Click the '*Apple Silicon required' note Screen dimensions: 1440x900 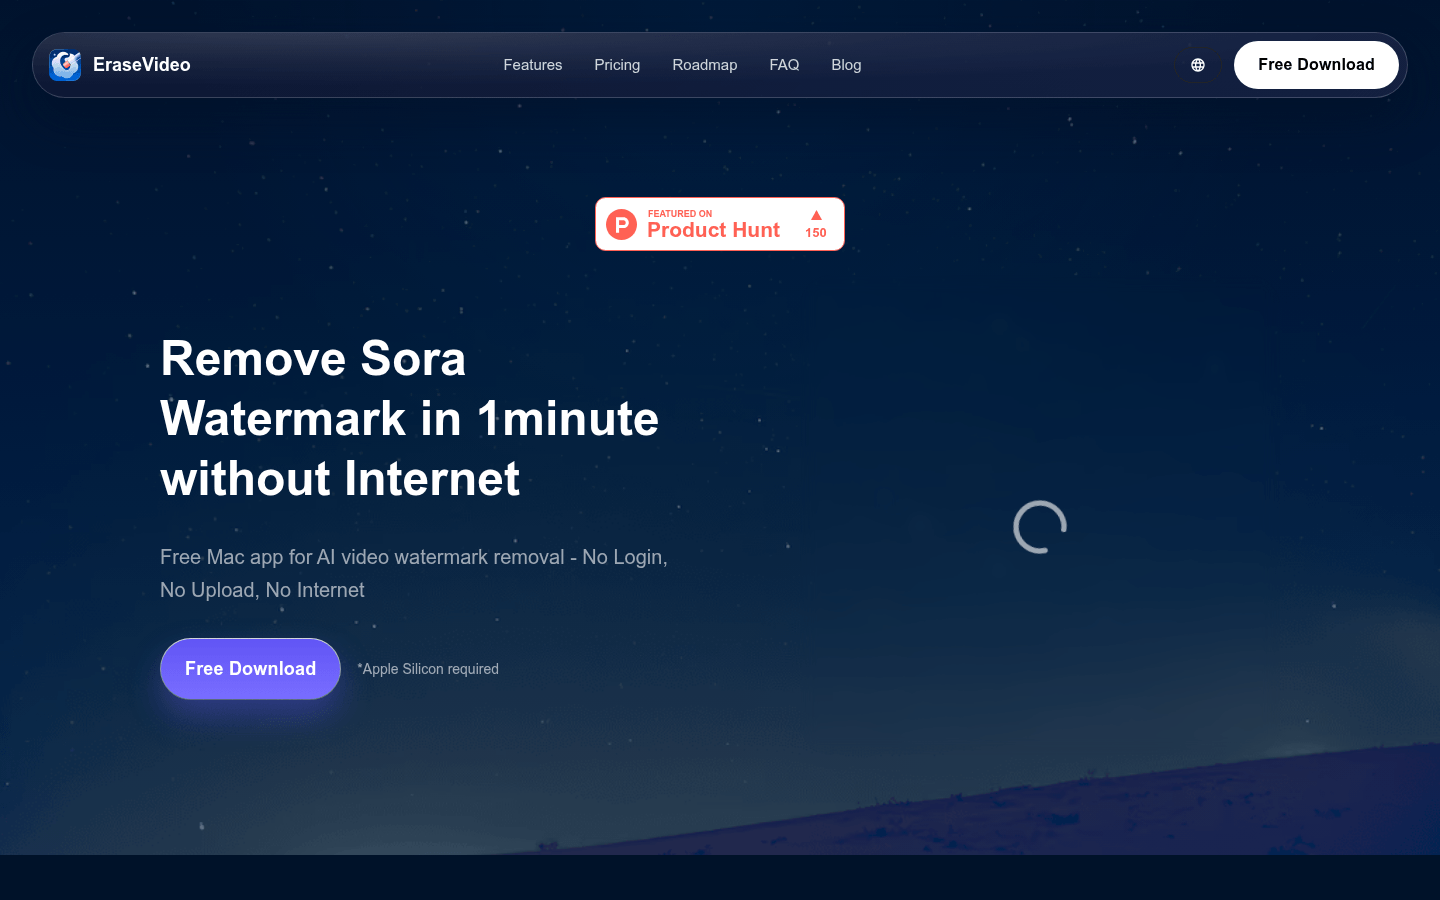(428, 669)
